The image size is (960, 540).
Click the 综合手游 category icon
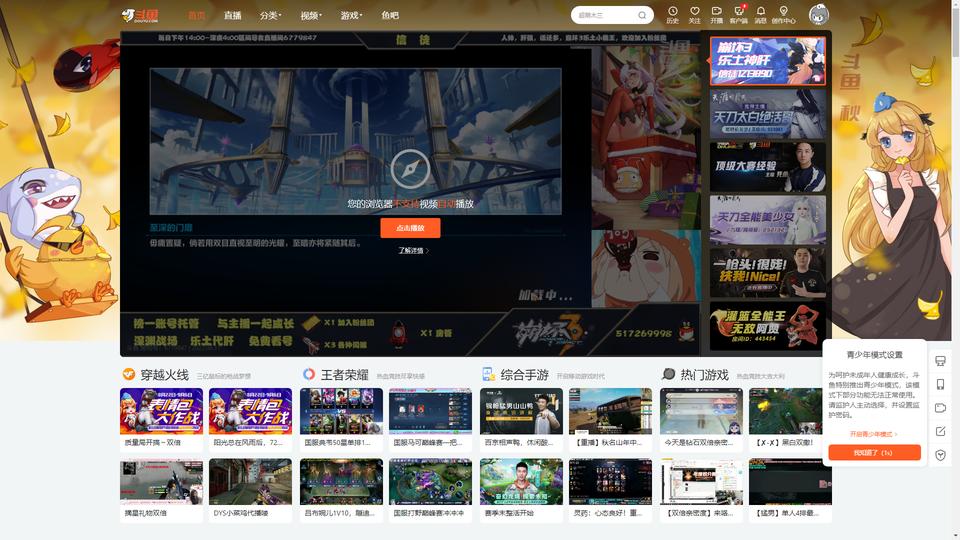[488, 374]
